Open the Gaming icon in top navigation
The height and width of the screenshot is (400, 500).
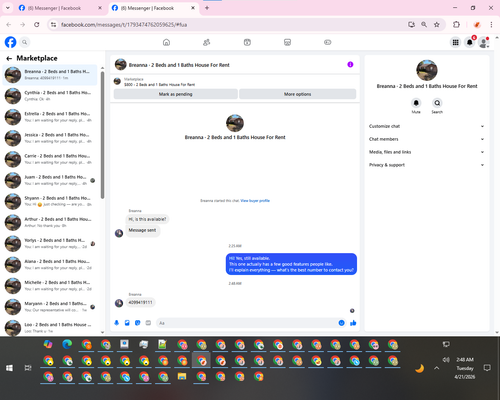[x=328, y=42]
